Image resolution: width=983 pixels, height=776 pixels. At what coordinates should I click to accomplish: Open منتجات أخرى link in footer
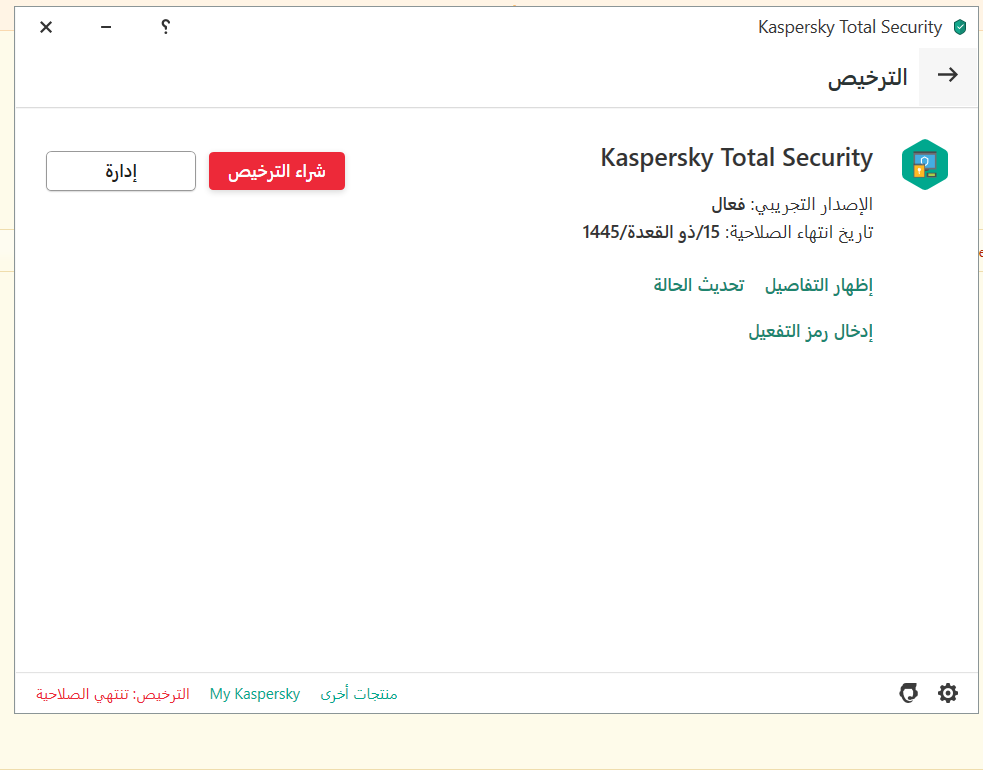tap(359, 694)
